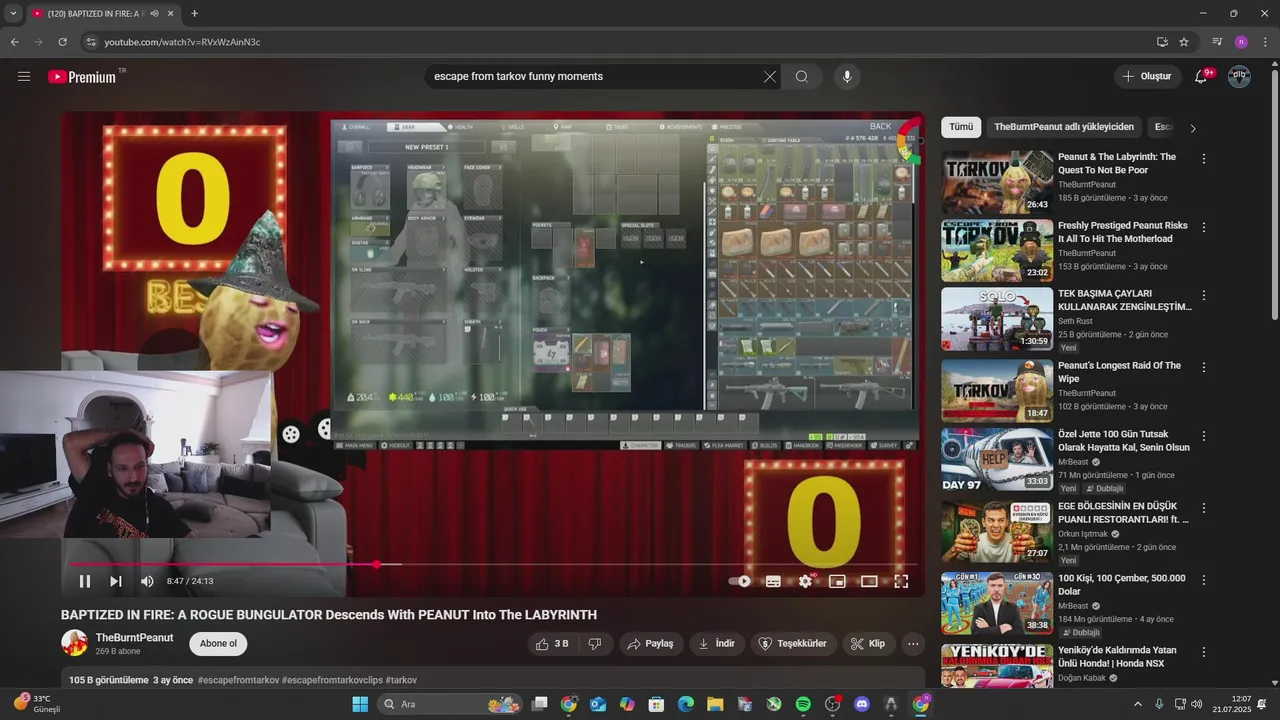Open options for Özel Jette 100 Gün video

1204,437
